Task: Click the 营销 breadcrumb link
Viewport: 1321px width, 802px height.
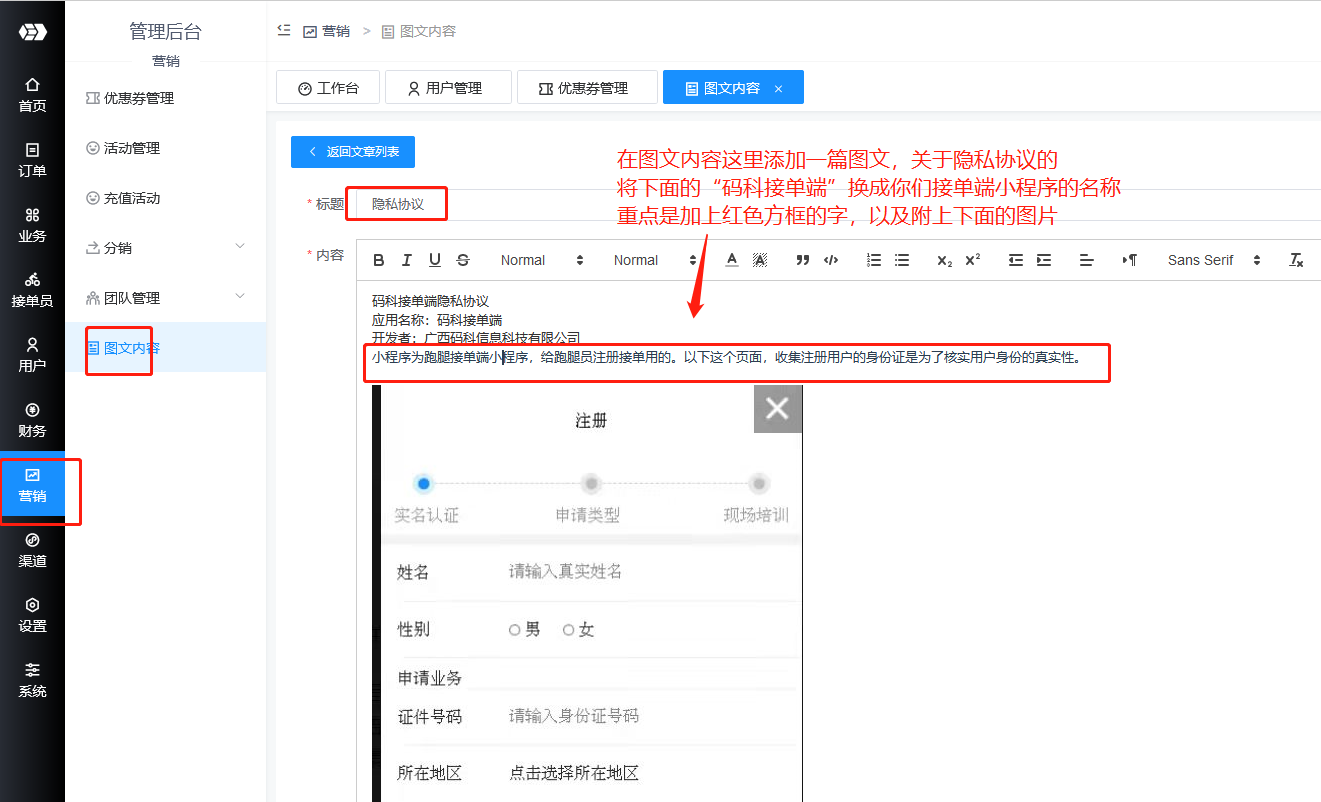Action: click(326, 31)
